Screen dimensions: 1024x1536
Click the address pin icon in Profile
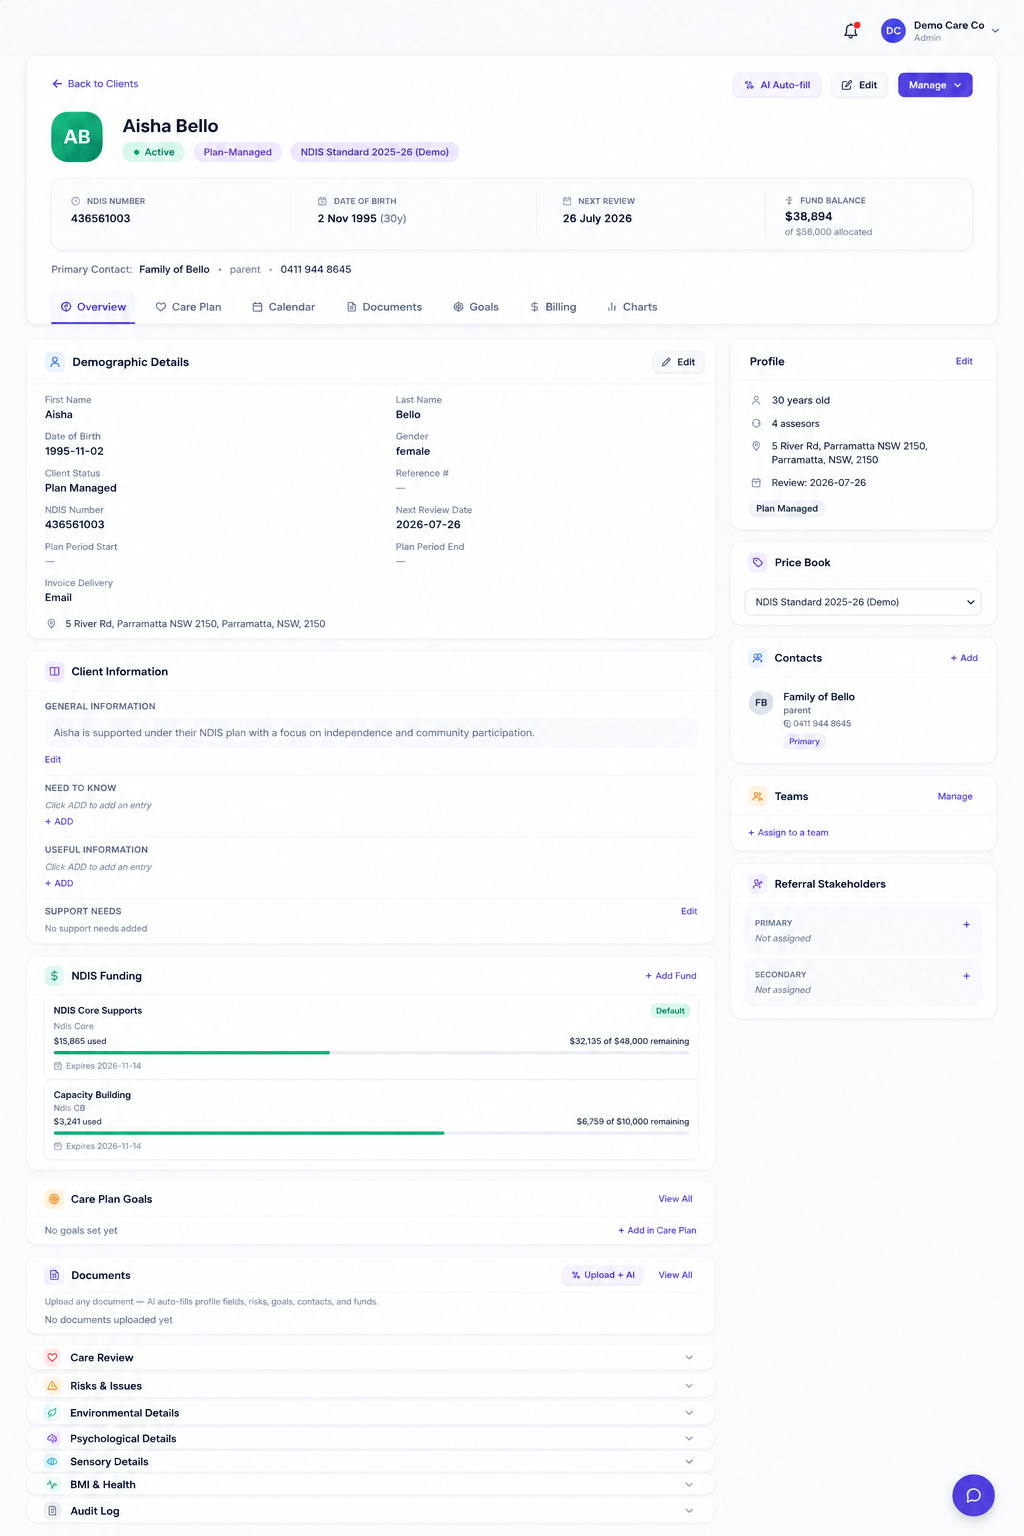point(756,446)
